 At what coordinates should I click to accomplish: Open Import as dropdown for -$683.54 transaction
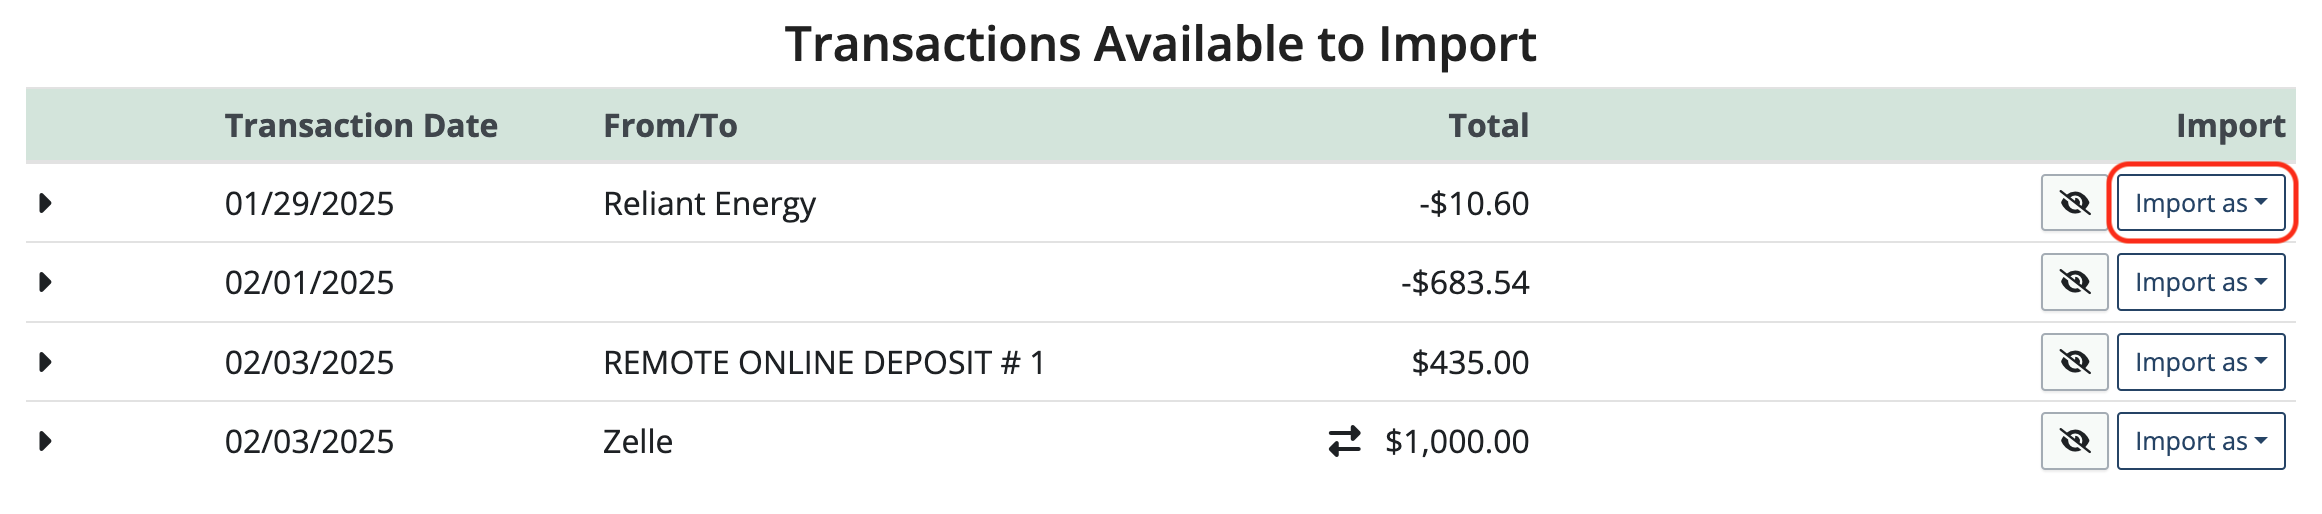tap(2201, 282)
